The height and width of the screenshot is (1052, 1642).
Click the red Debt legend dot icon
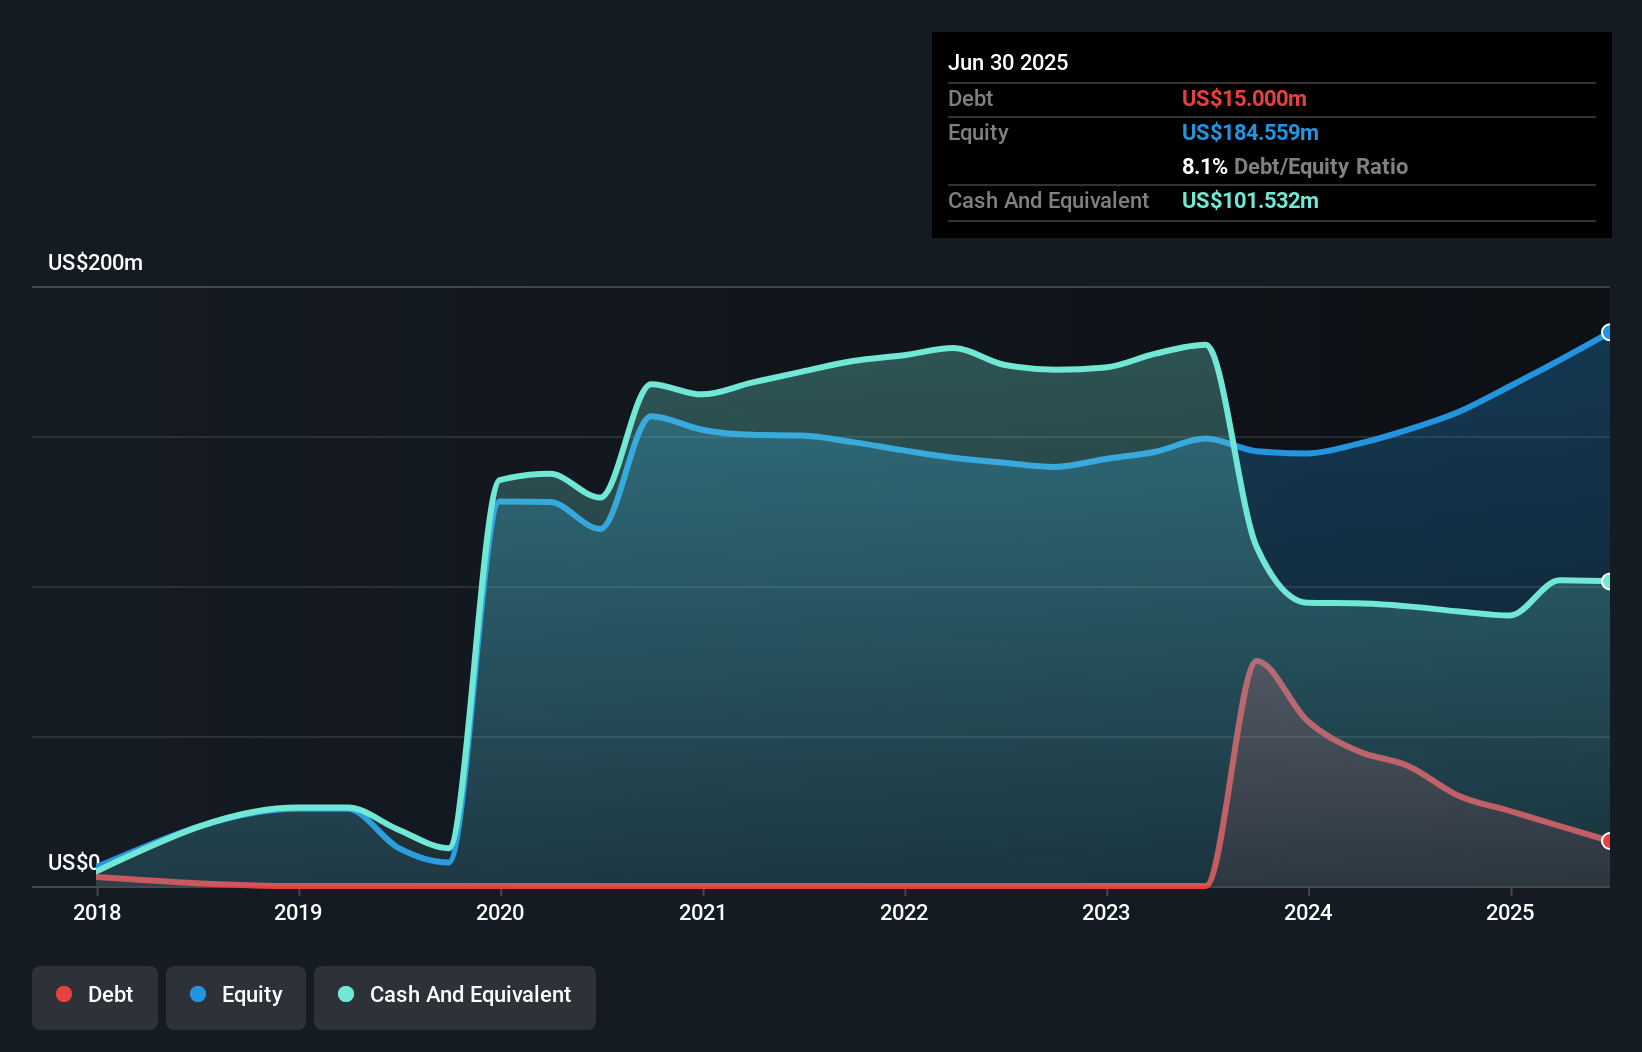64,994
